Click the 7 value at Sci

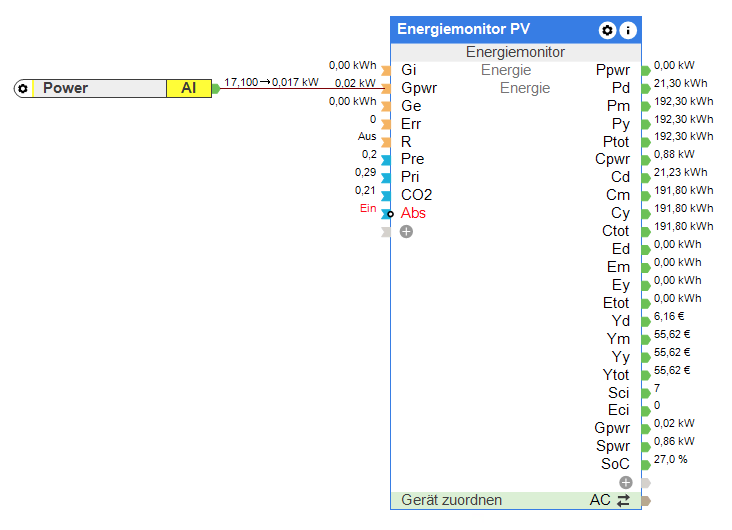(657, 388)
